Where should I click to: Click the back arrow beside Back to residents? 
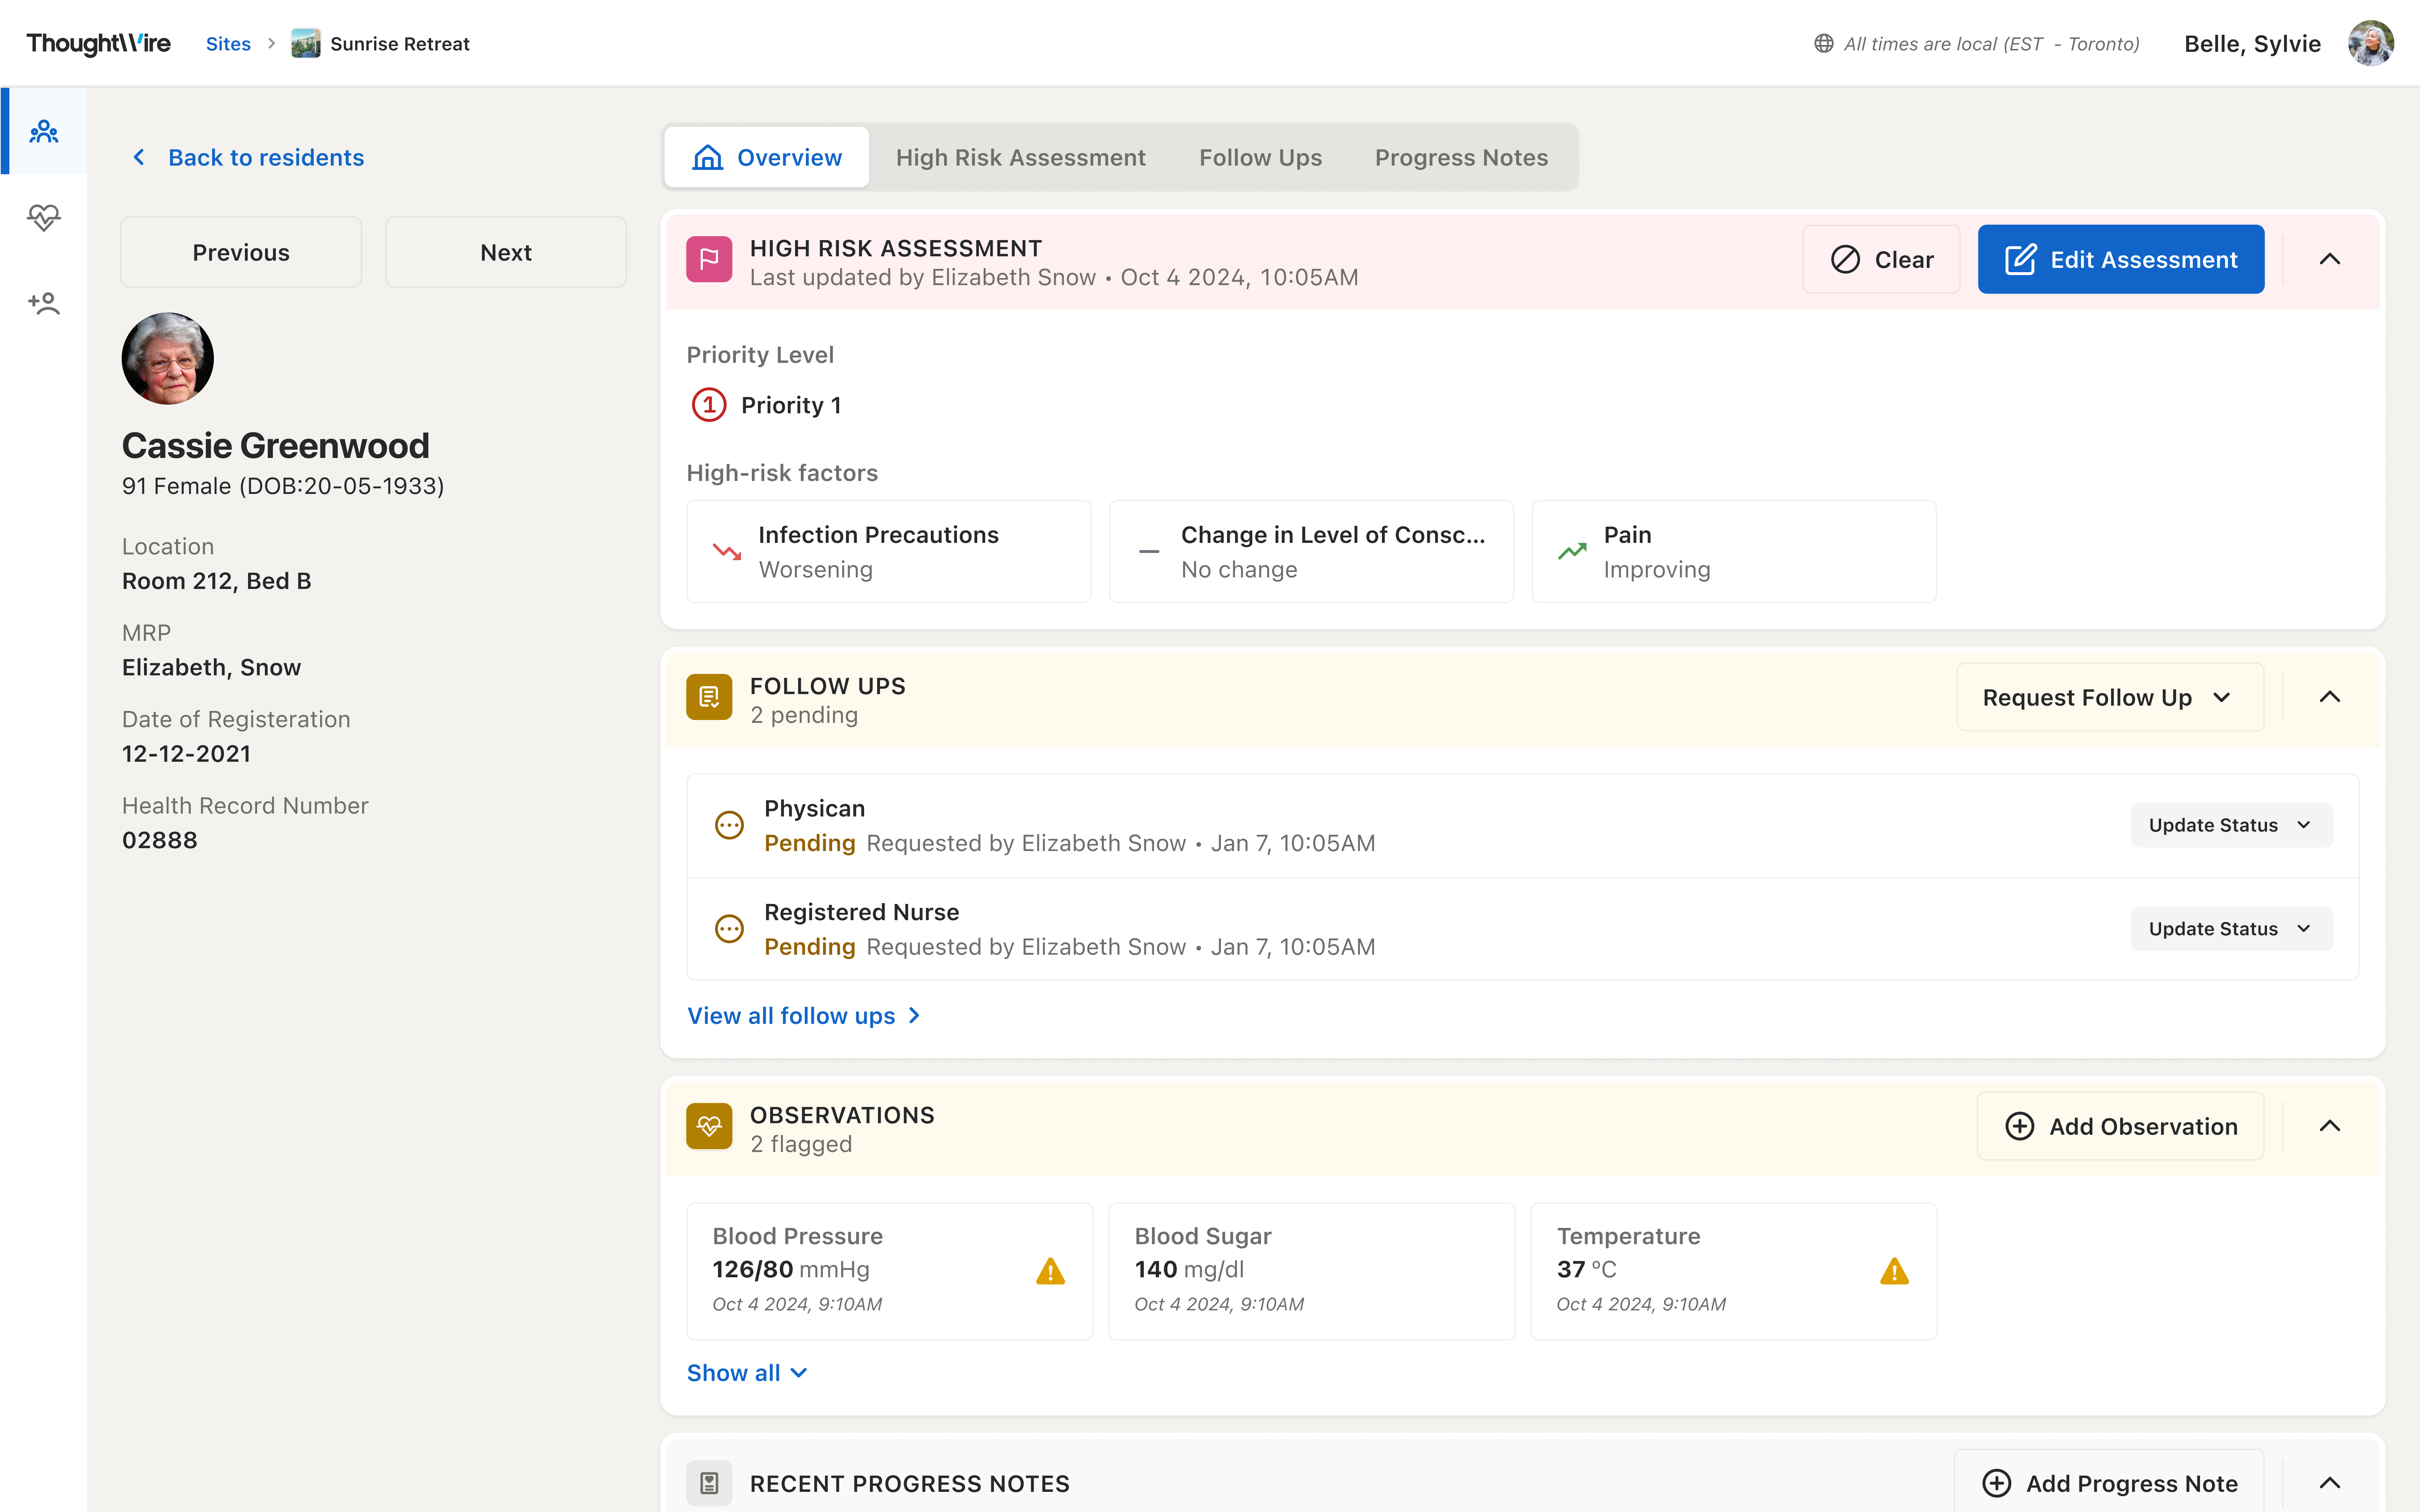(139, 157)
